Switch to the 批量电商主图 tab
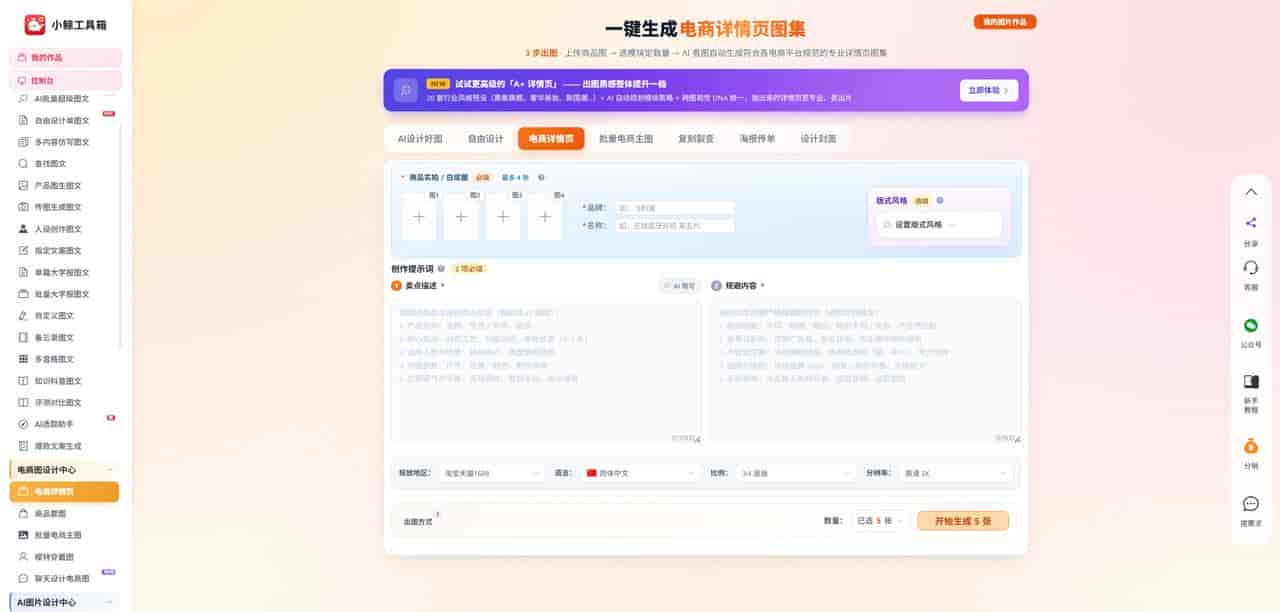The image size is (1280, 612). (626, 139)
